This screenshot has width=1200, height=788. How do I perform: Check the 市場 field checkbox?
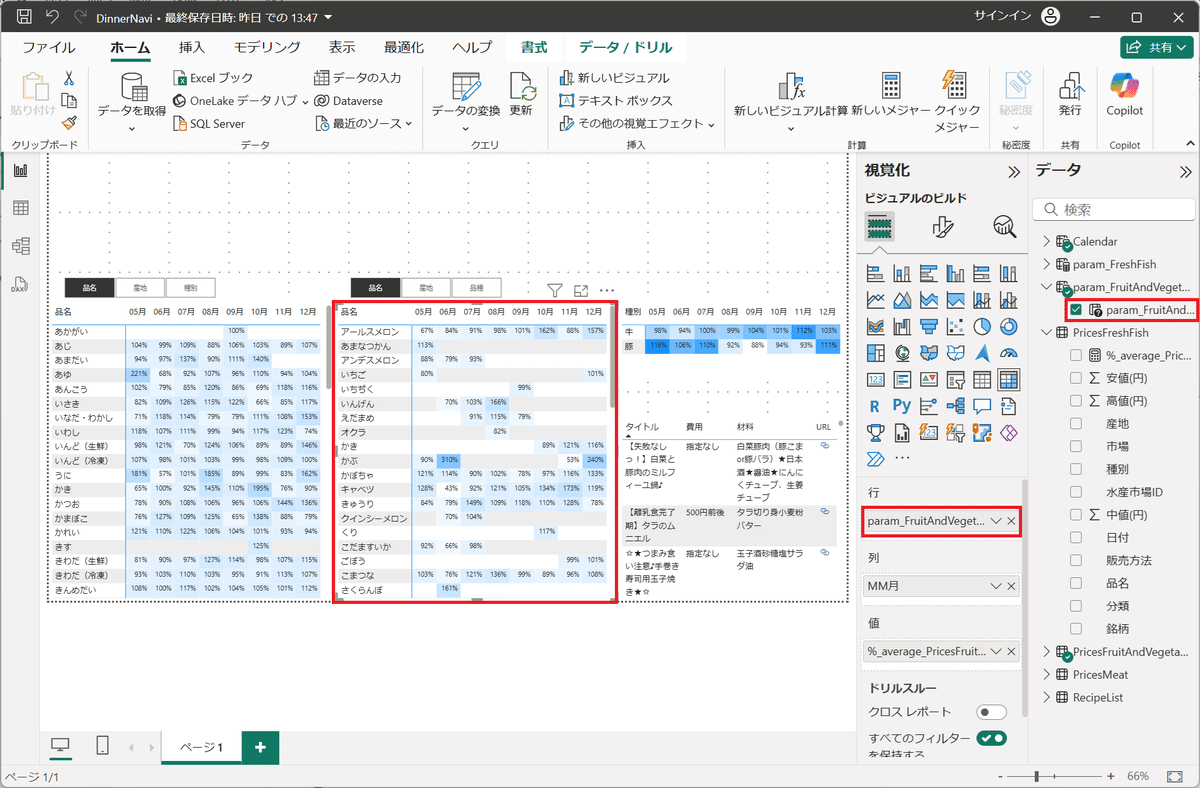(x=1076, y=446)
